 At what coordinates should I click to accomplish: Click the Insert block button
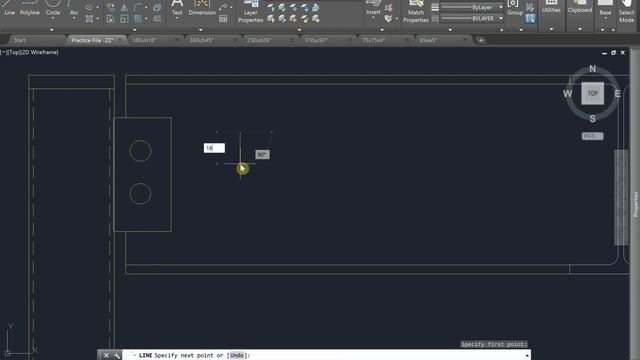[x=373, y=8]
